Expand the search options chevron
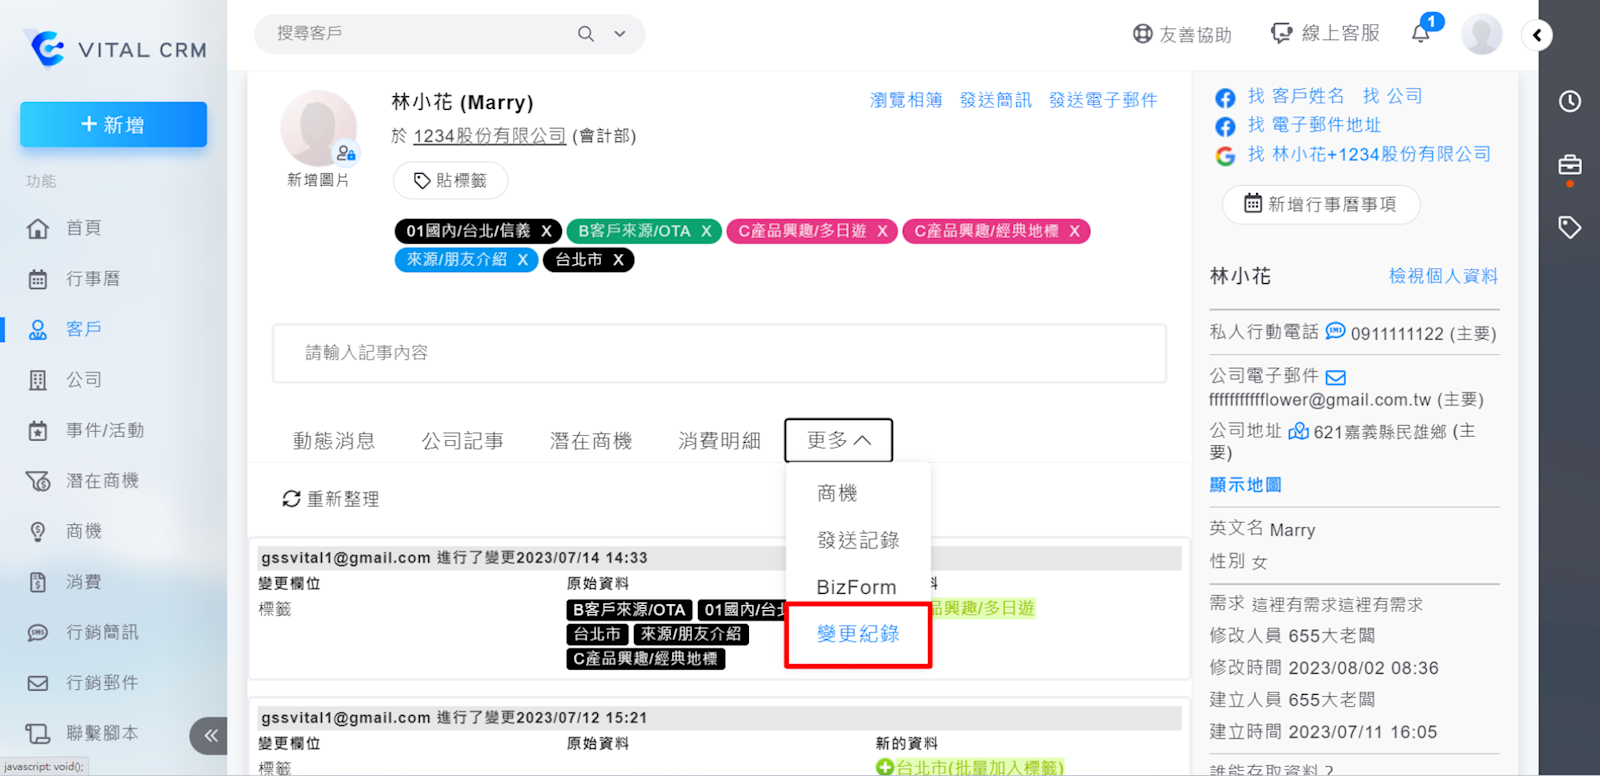The height and width of the screenshot is (776, 1600). point(620,34)
